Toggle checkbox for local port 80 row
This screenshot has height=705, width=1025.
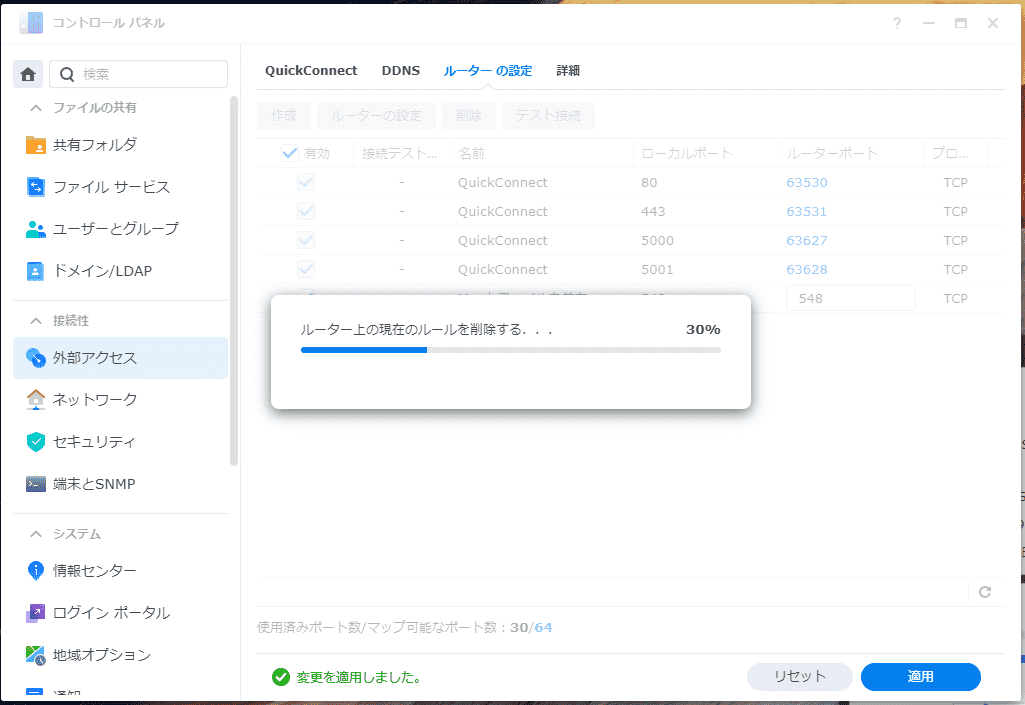pos(306,182)
